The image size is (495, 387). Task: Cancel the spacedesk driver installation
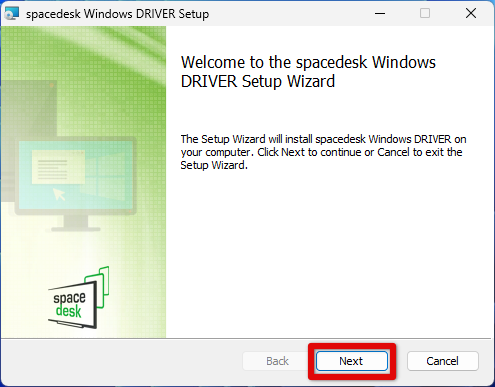click(x=442, y=361)
